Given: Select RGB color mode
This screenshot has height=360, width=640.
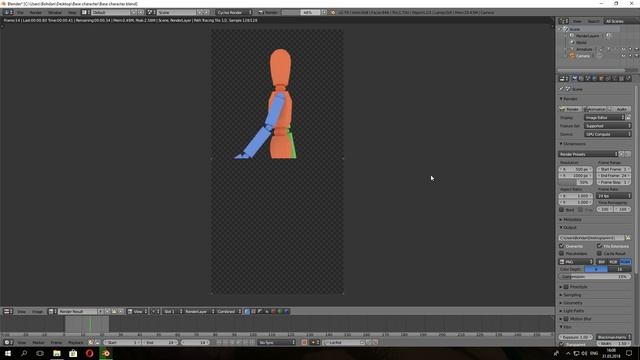Looking at the screenshot, I should [x=613, y=262].
